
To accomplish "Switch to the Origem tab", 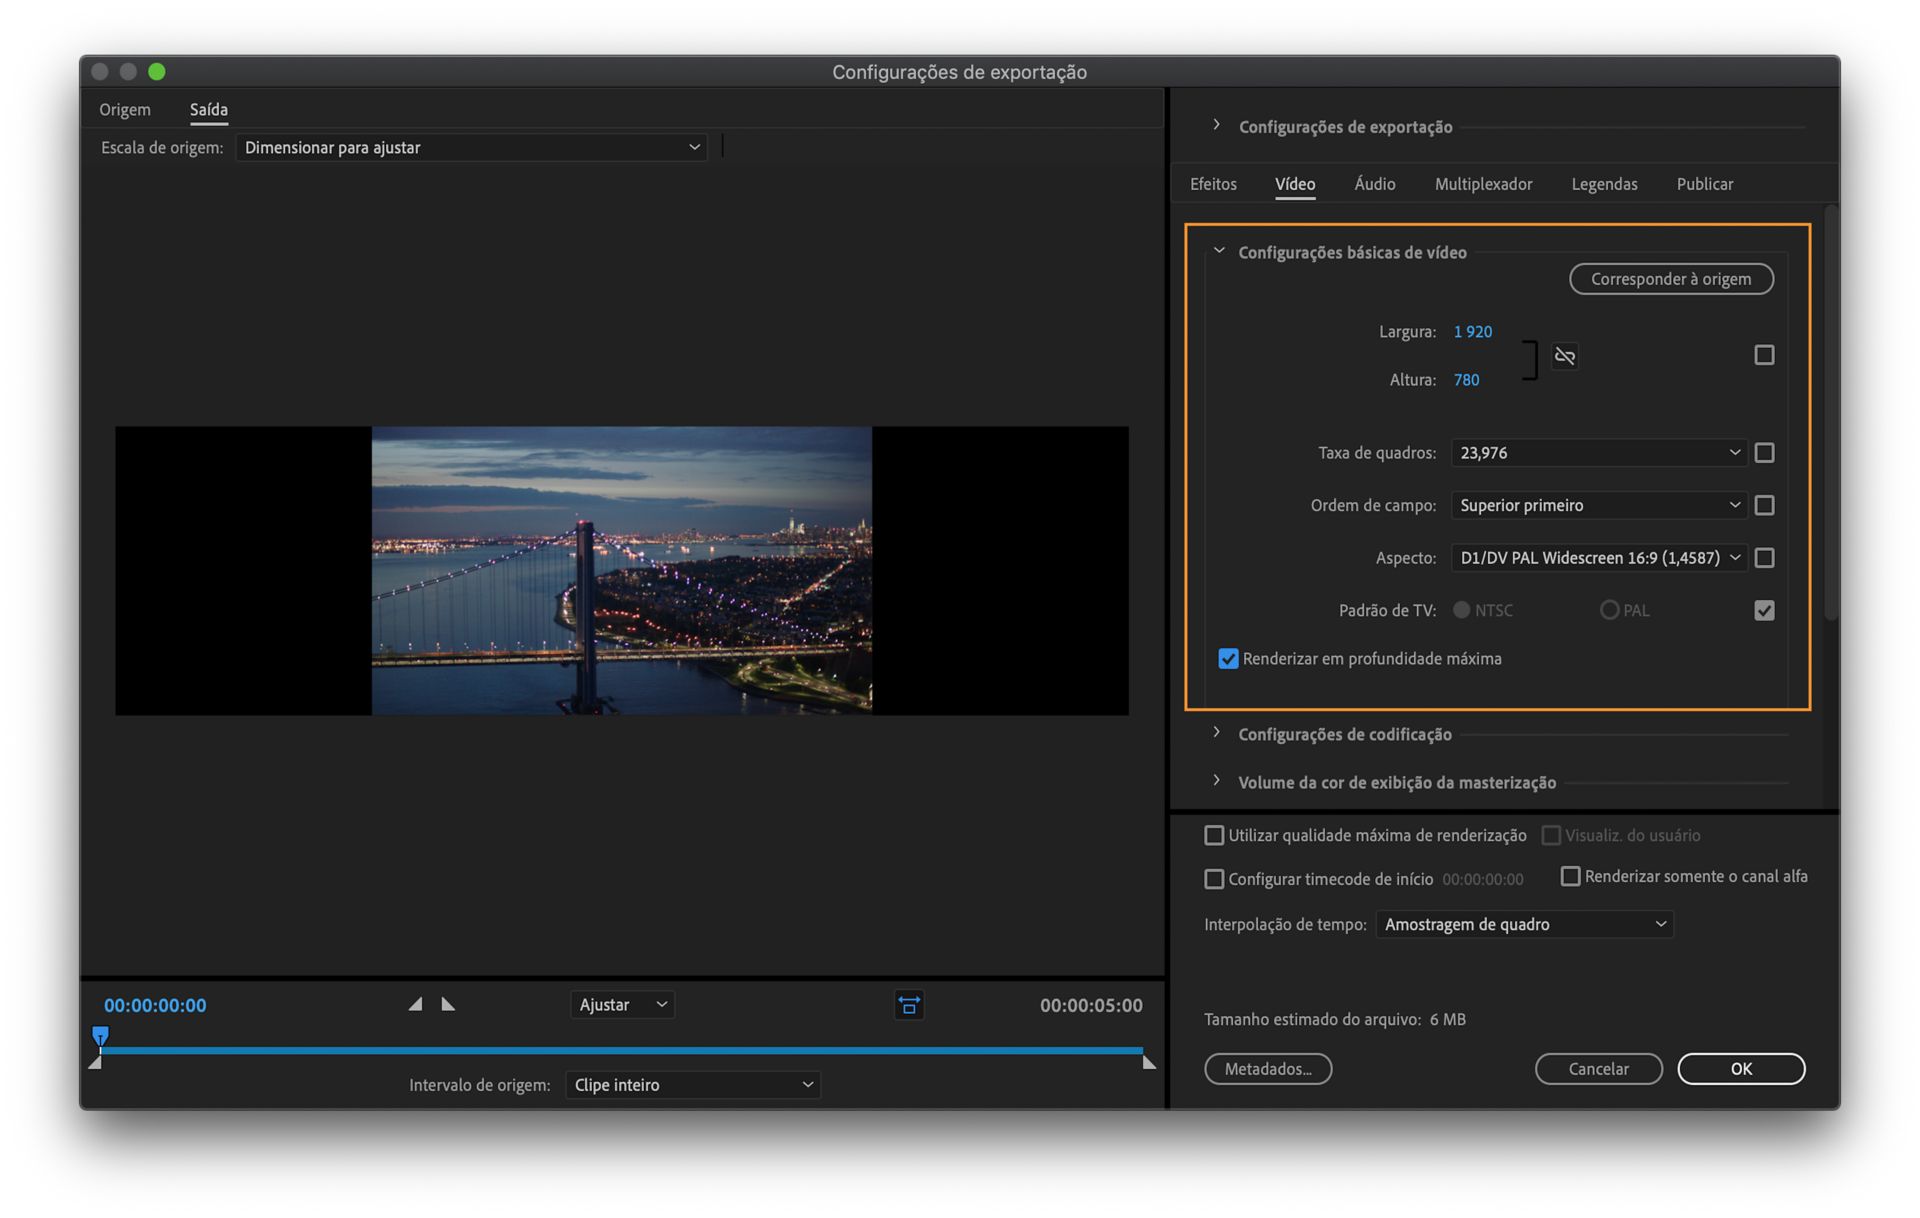I will (x=124, y=109).
